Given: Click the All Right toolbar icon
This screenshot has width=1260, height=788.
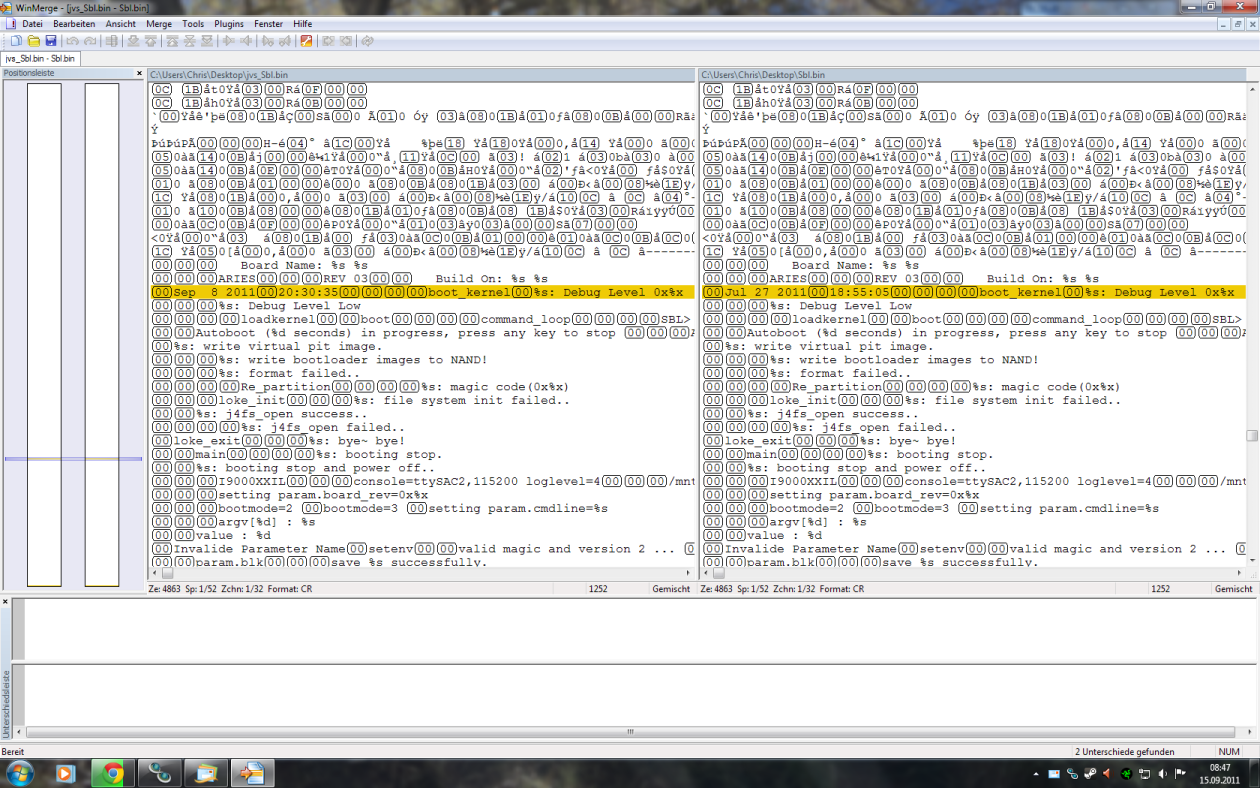Looking at the screenshot, I should (329, 41).
